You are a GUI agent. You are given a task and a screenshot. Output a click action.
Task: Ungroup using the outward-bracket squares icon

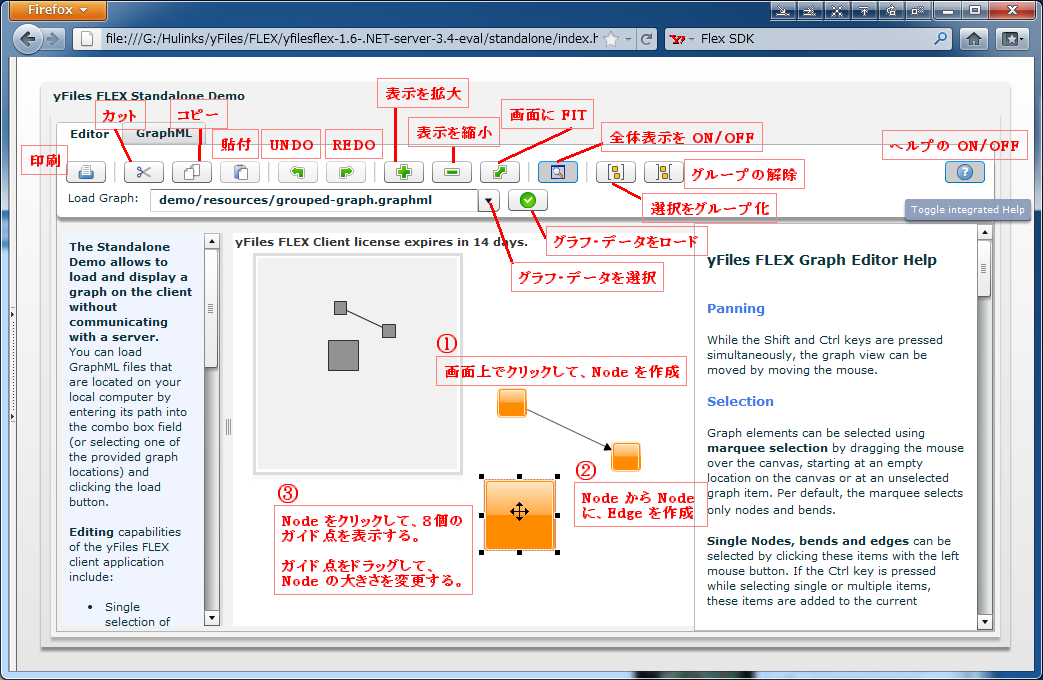click(x=664, y=172)
